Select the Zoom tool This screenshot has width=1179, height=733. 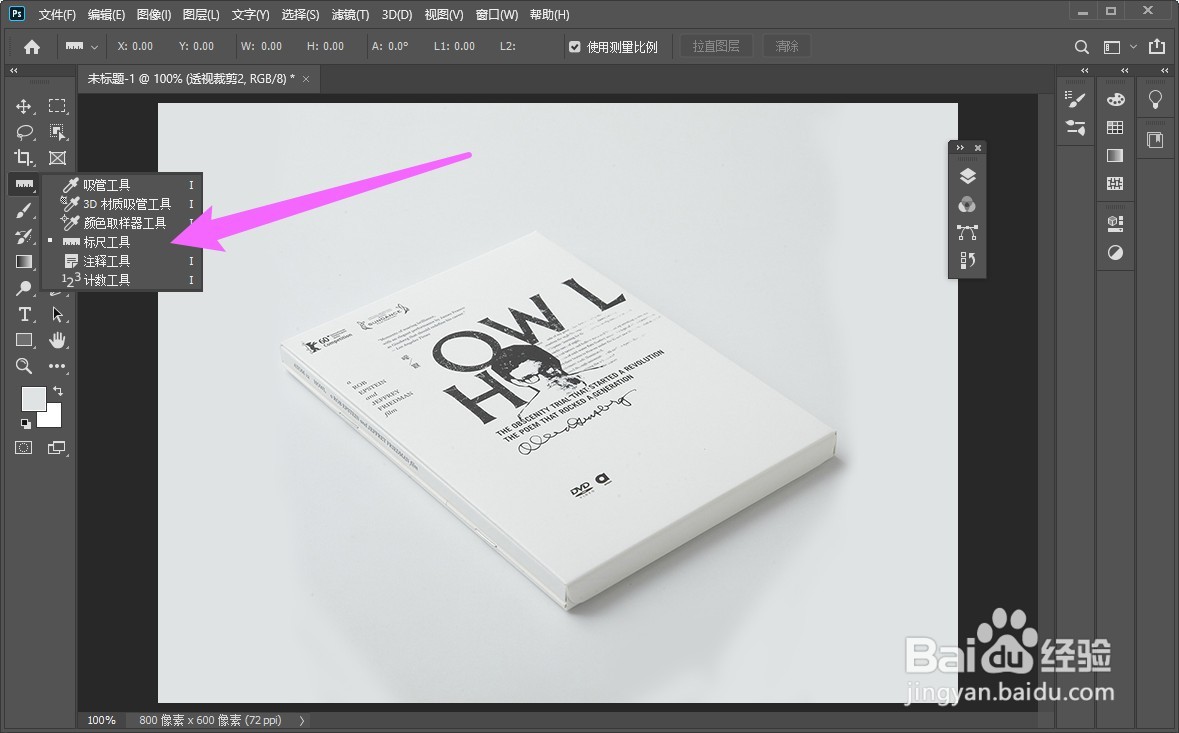coord(24,366)
